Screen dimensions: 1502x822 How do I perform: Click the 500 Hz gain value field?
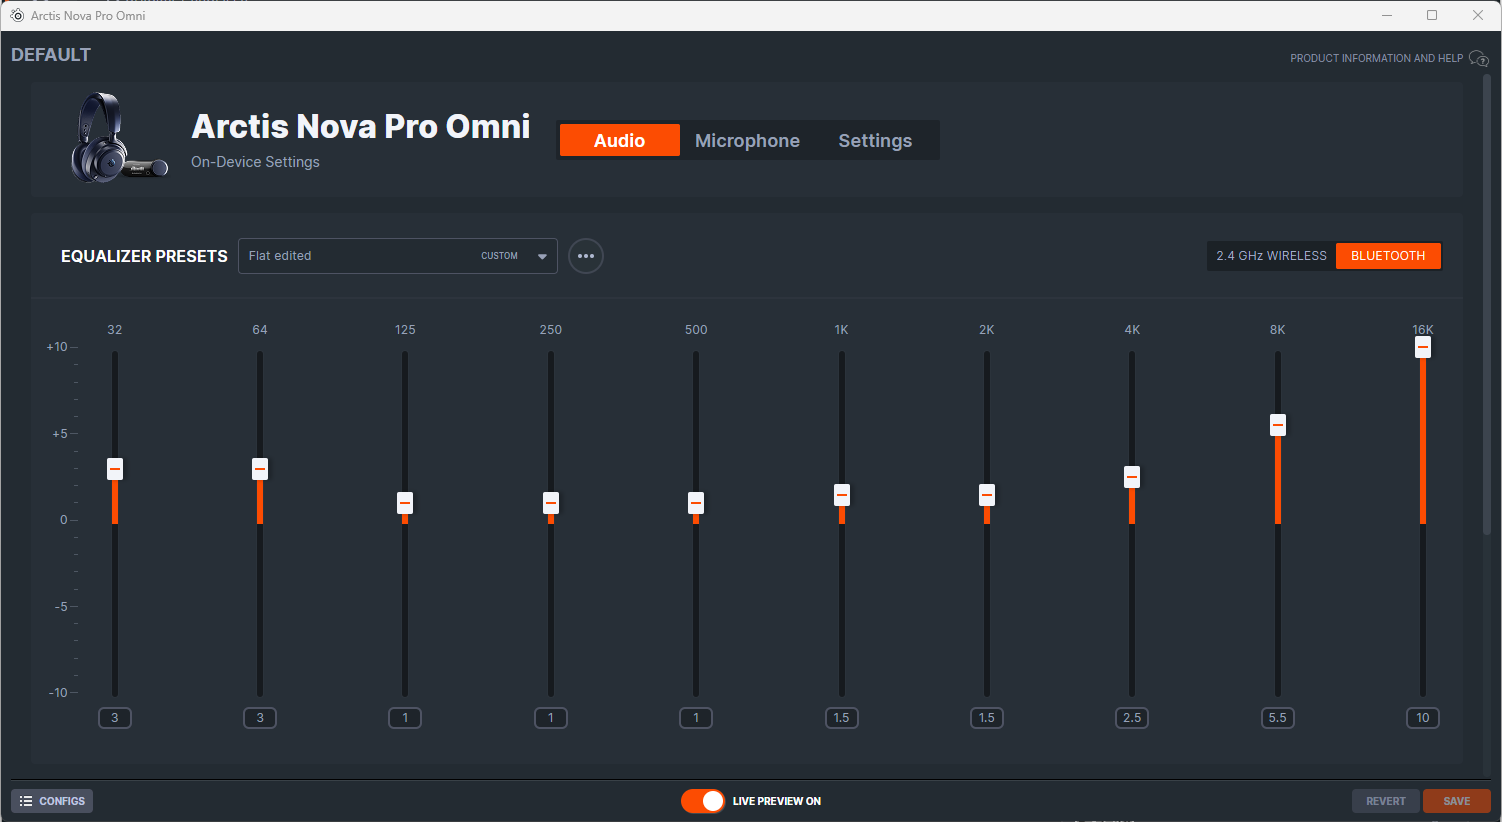click(x=696, y=718)
